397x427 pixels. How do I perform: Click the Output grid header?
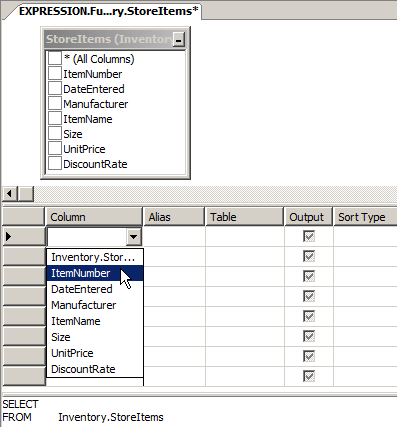[308, 217]
